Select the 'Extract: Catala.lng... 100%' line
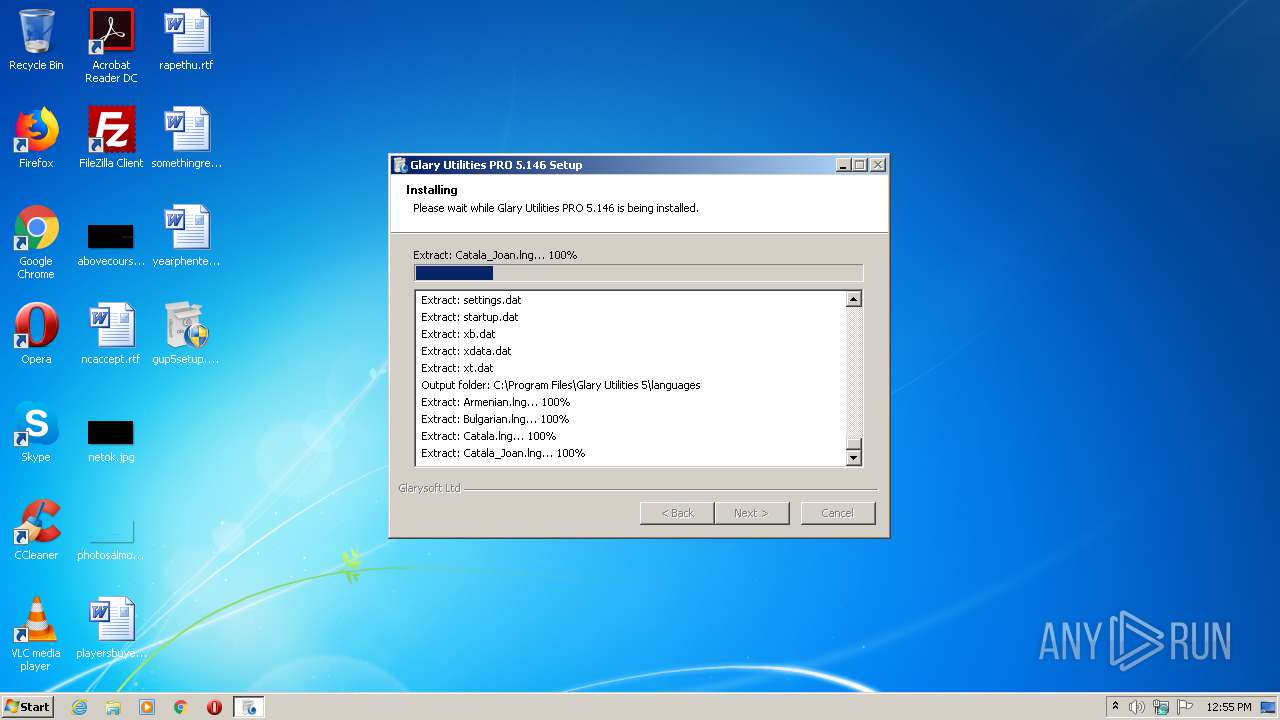 tap(488, 436)
